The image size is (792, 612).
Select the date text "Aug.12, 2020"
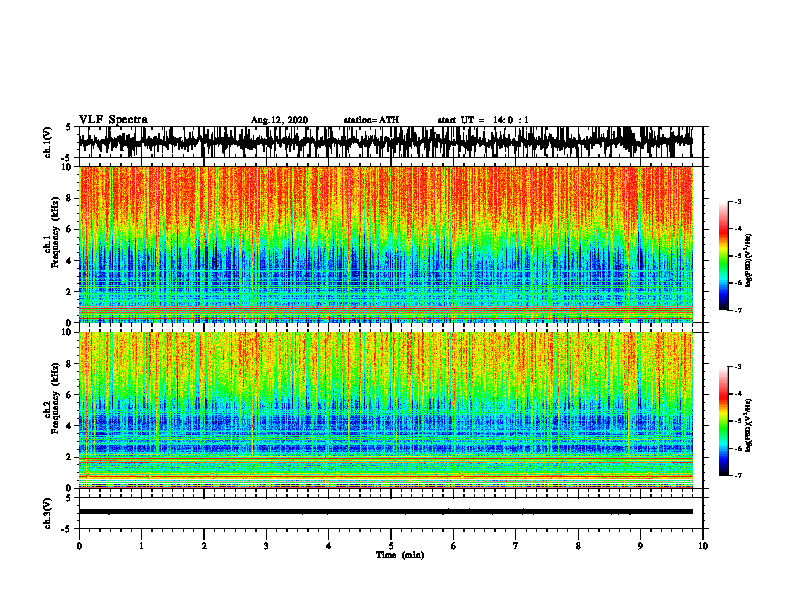tap(279, 120)
